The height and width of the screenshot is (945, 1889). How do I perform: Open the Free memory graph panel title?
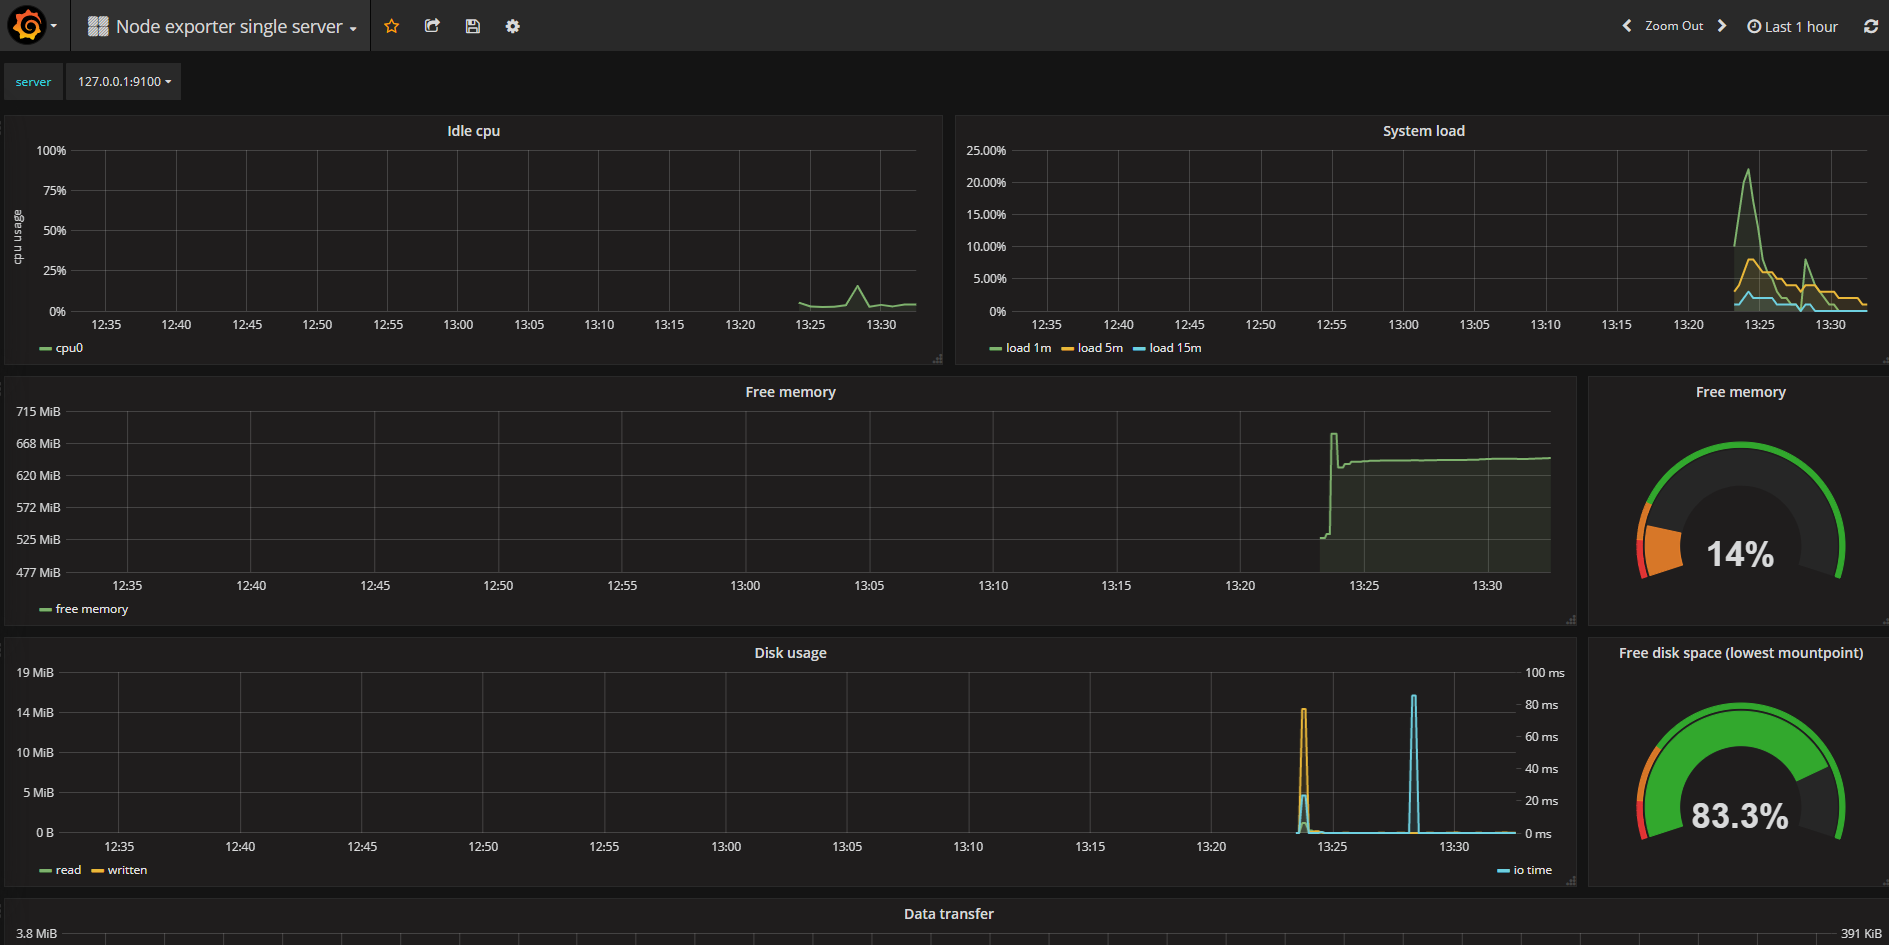pos(790,392)
